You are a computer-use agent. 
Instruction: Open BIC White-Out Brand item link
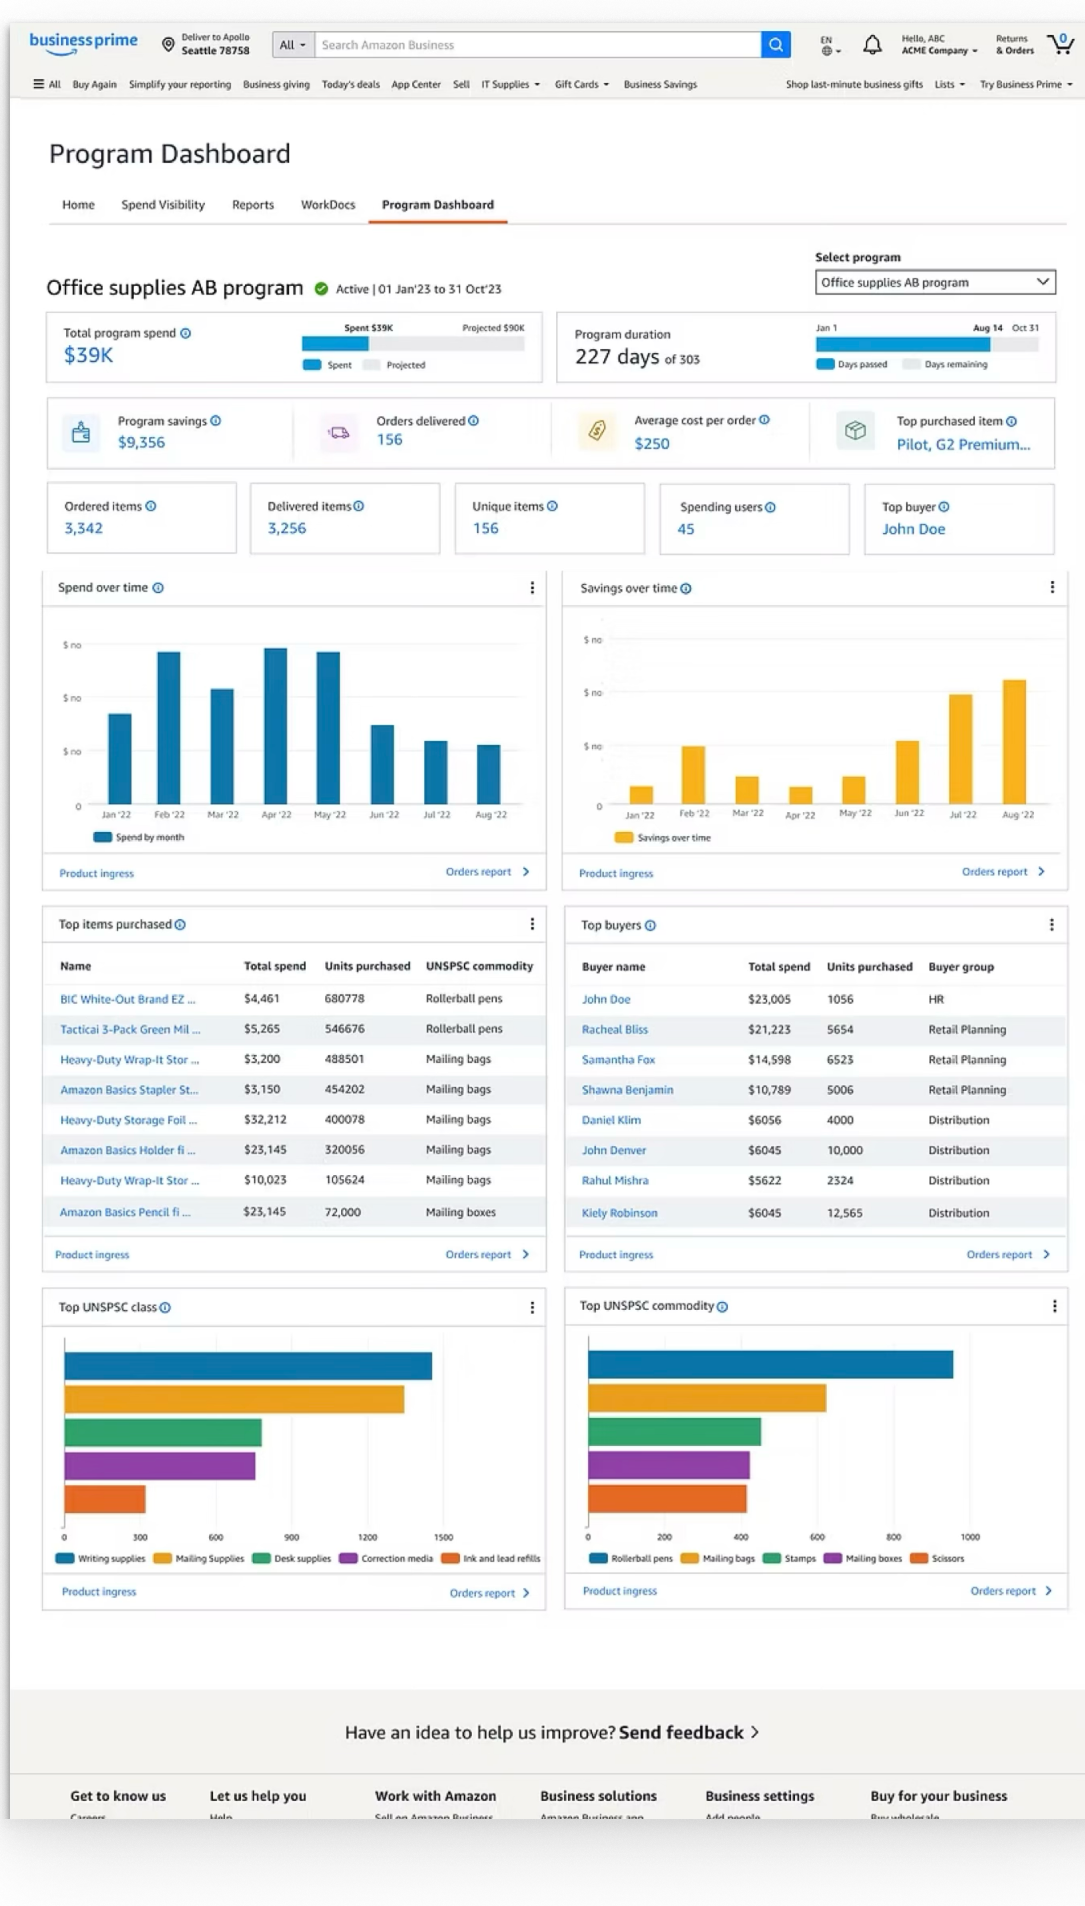pyautogui.click(x=128, y=999)
